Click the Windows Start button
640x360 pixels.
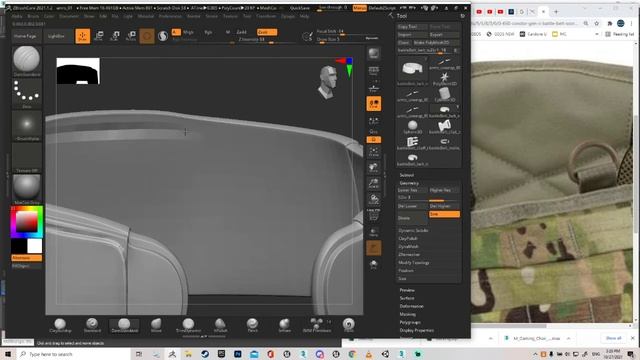pos(8,354)
